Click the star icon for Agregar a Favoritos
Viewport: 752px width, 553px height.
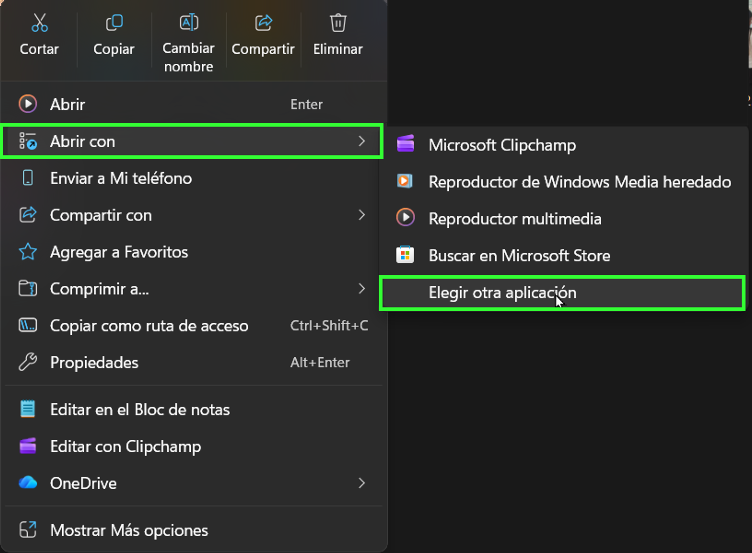pyautogui.click(x=28, y=252)
